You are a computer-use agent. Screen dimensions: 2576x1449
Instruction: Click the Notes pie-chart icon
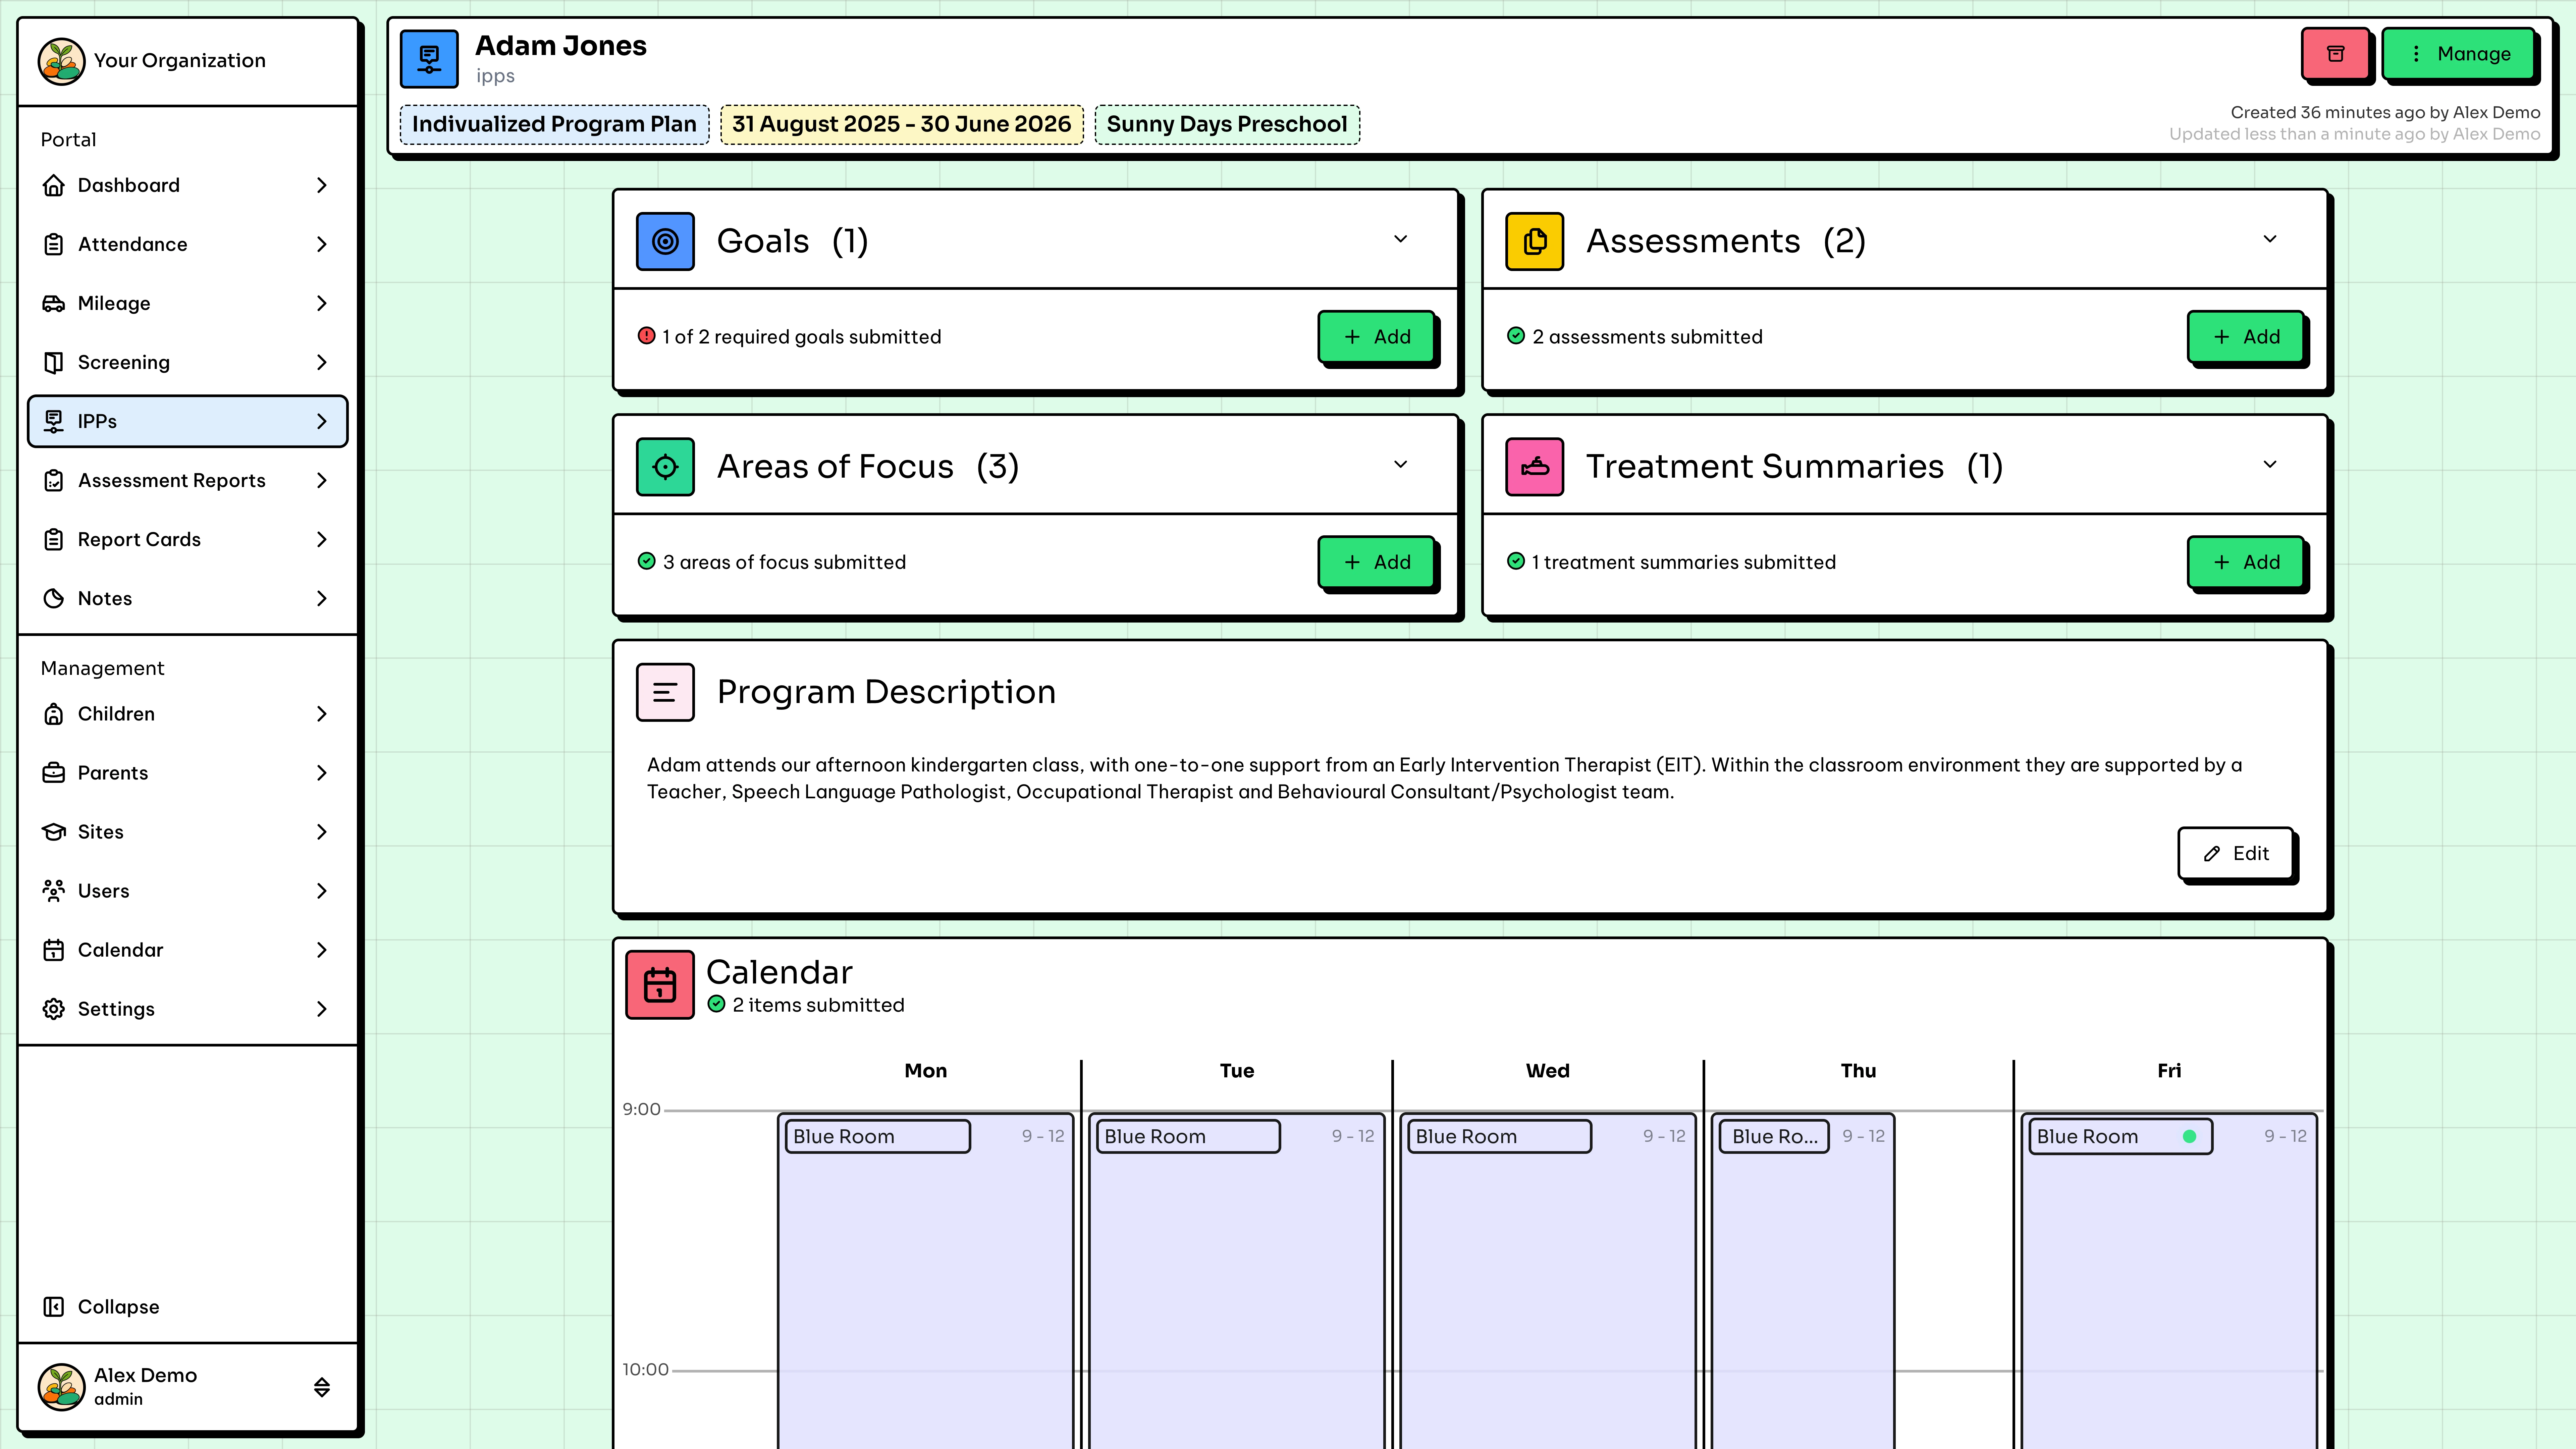click(x=54, y=598)
